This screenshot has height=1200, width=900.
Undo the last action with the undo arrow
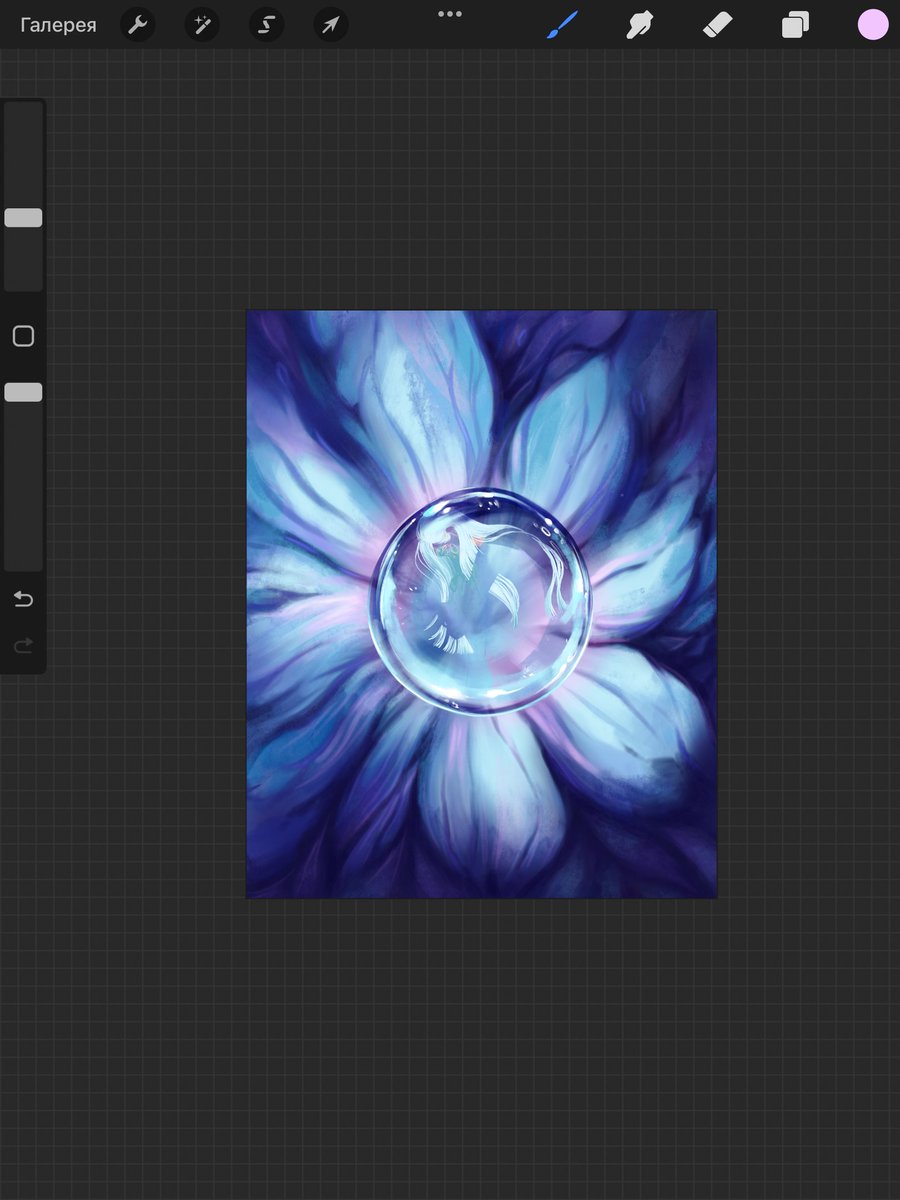pyautogui.click(x=23, y=599)
